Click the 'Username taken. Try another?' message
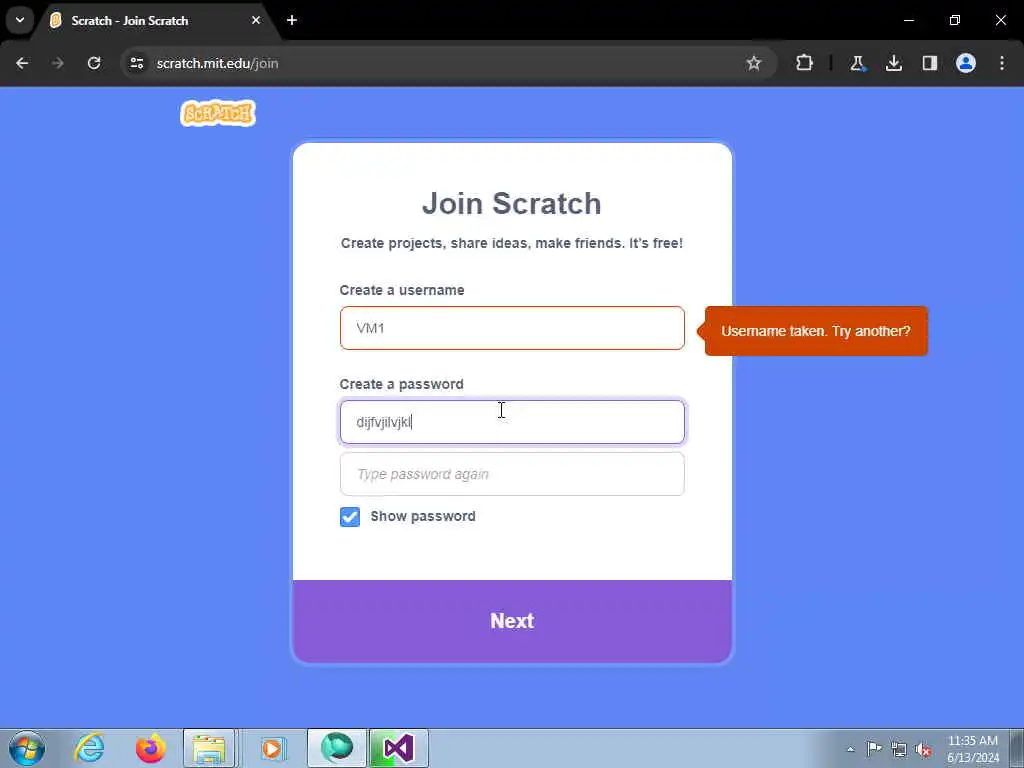The height and width of the screenshot is (768, 1024). point(816,331)
